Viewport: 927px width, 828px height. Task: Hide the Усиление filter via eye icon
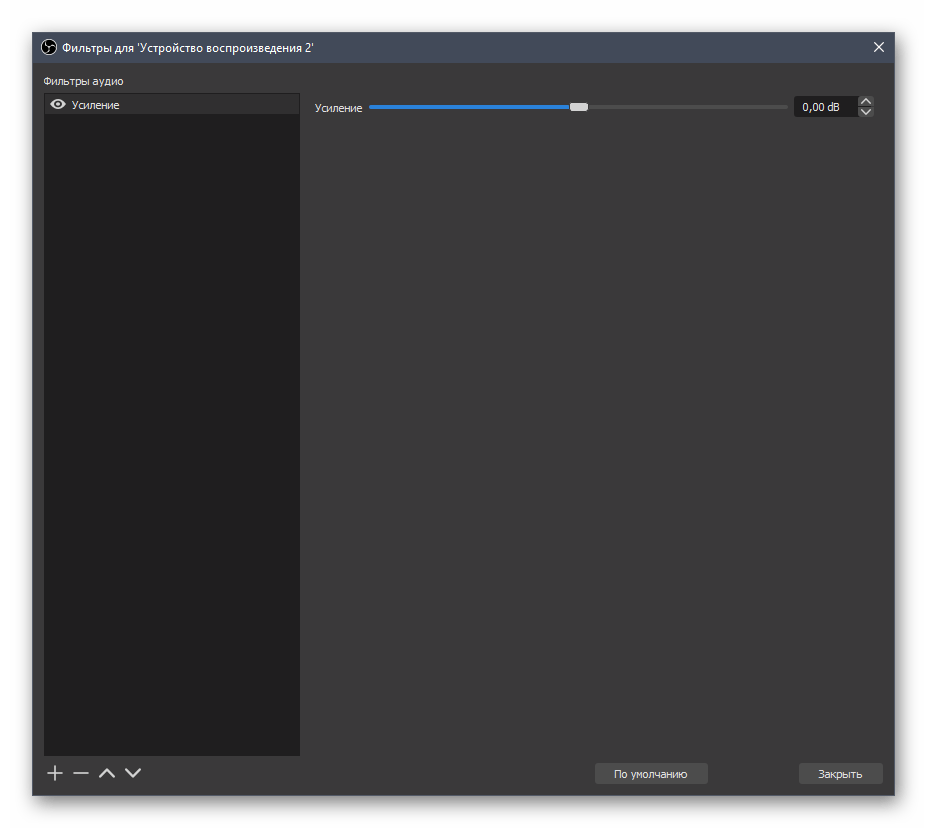pyautogui.click(x=58, y=105)
